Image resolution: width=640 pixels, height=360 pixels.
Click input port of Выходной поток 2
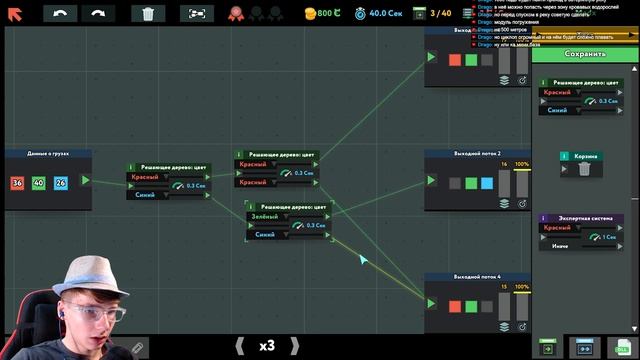click(431, 180)
